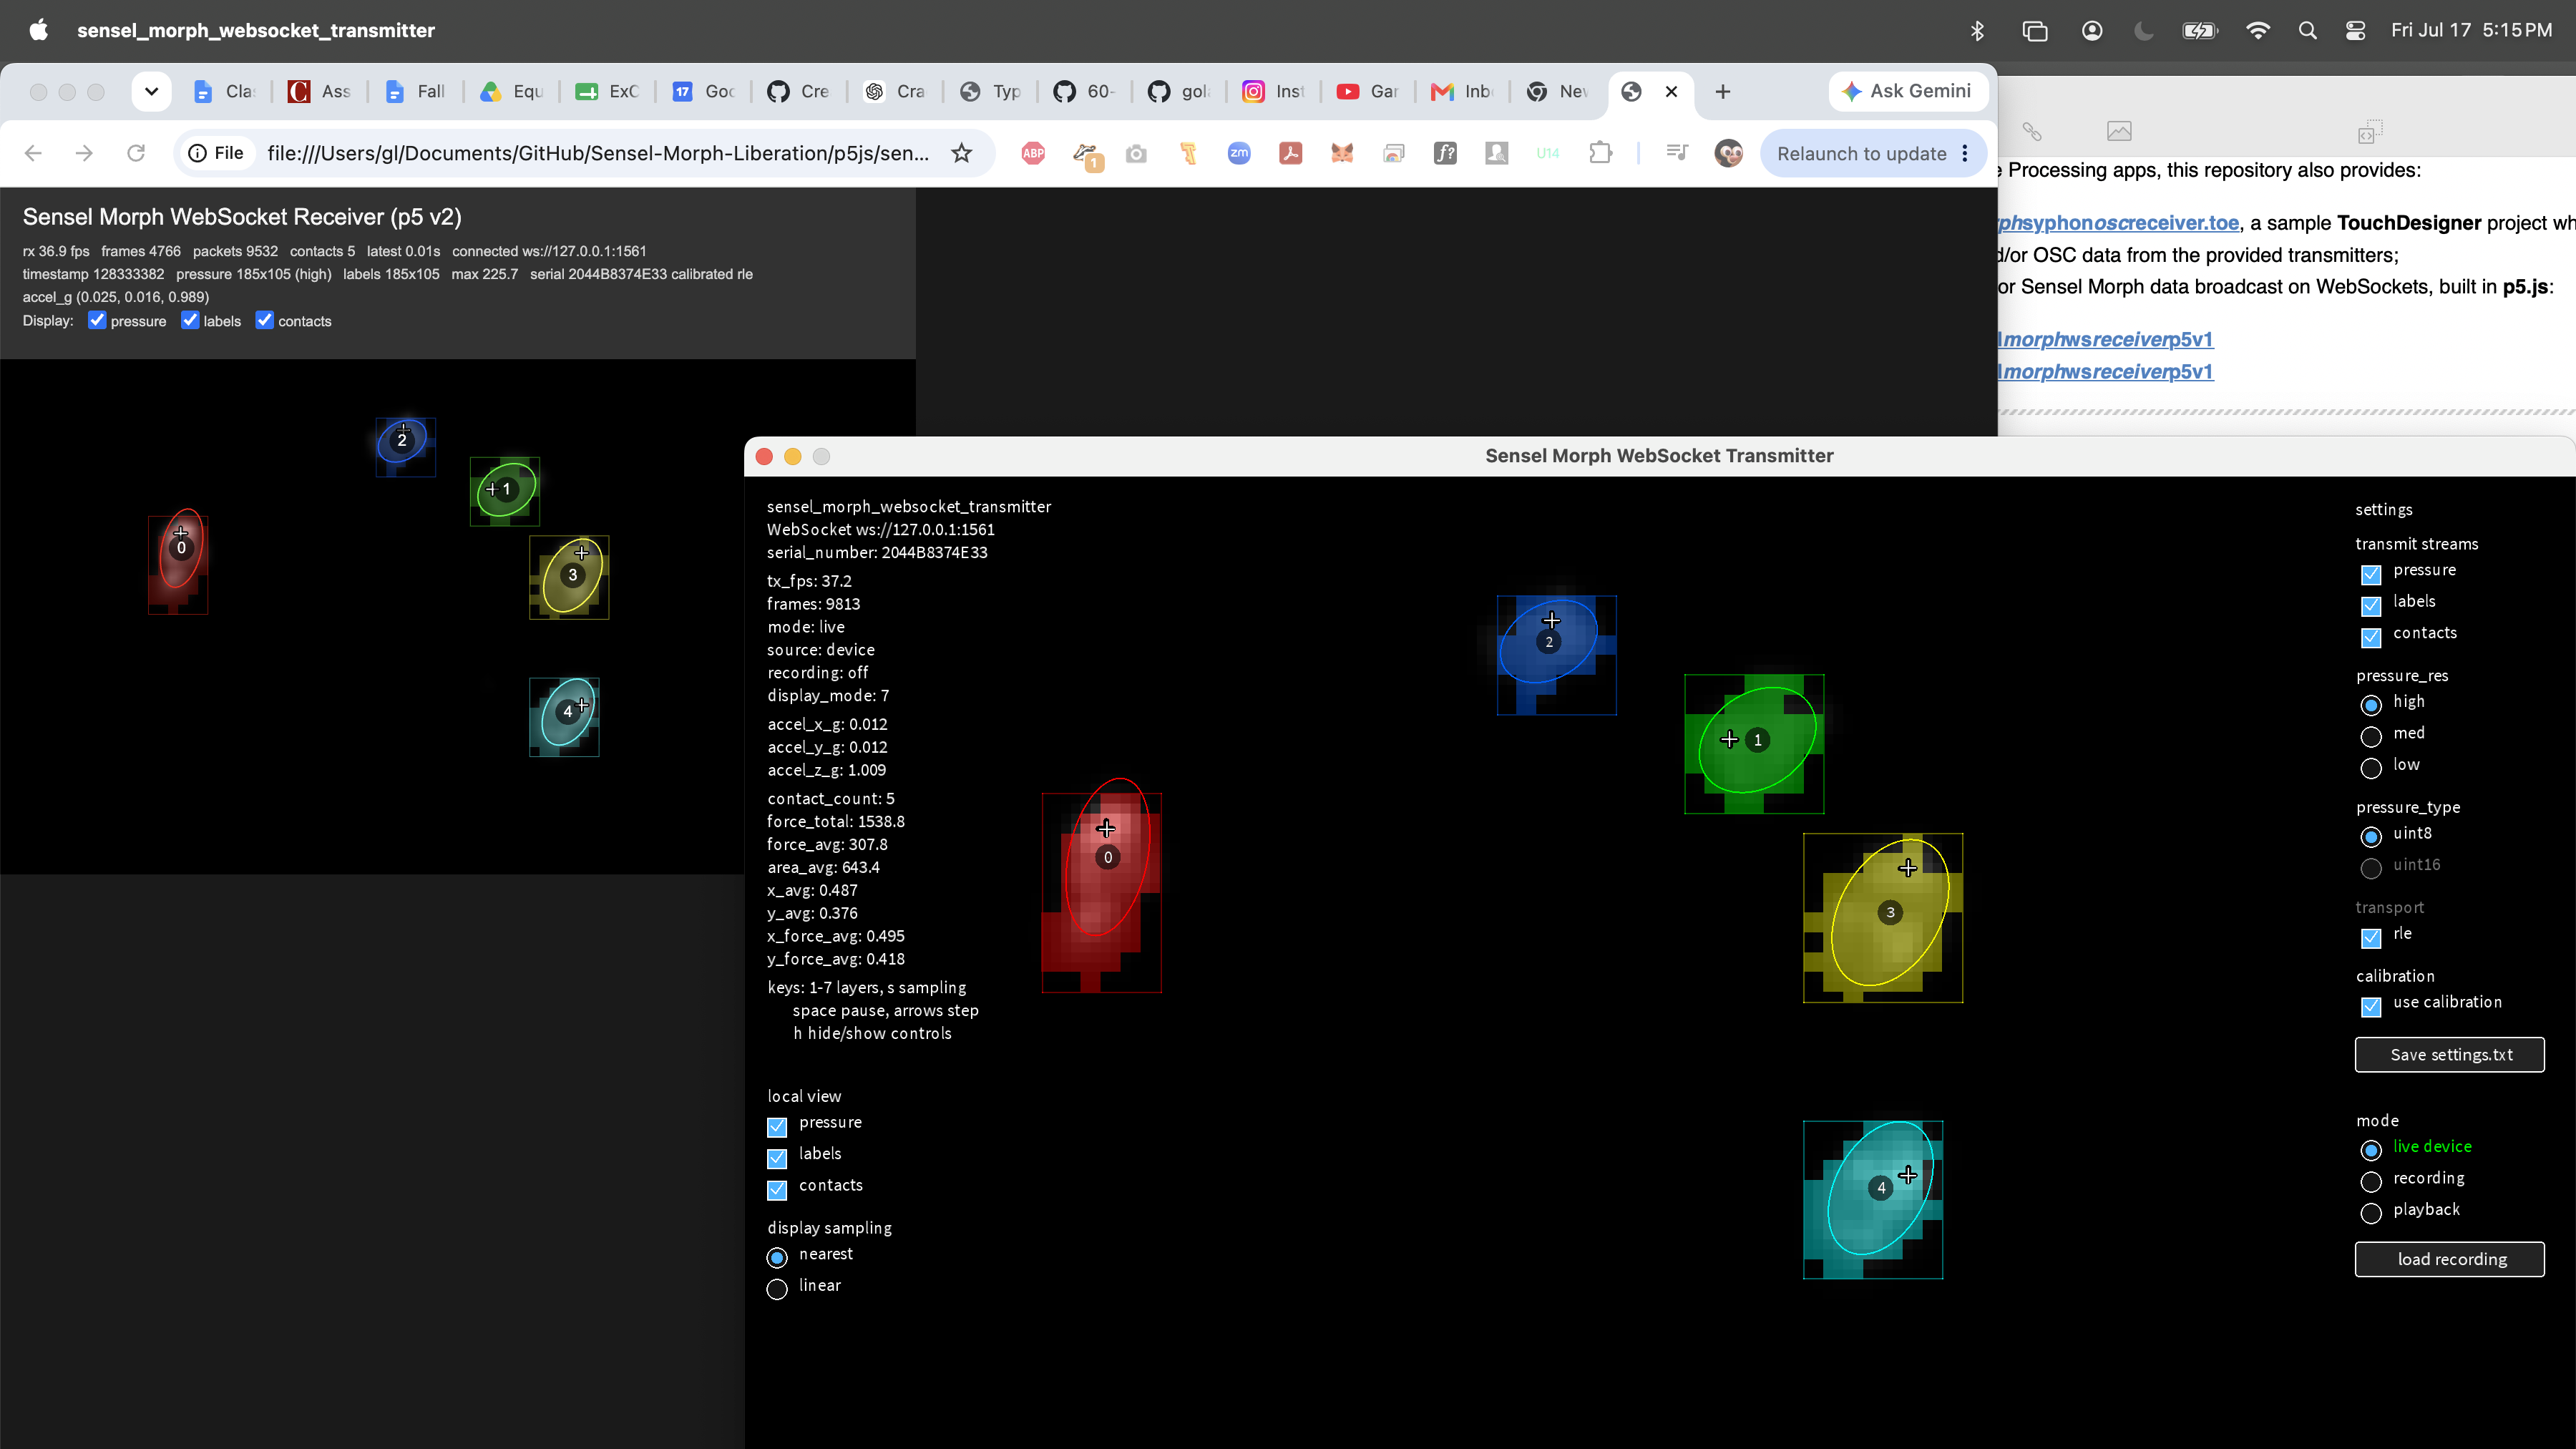The image size is (2576, 1449).
Task: Select high pressure_res radio button
Action: [2371, 705]
